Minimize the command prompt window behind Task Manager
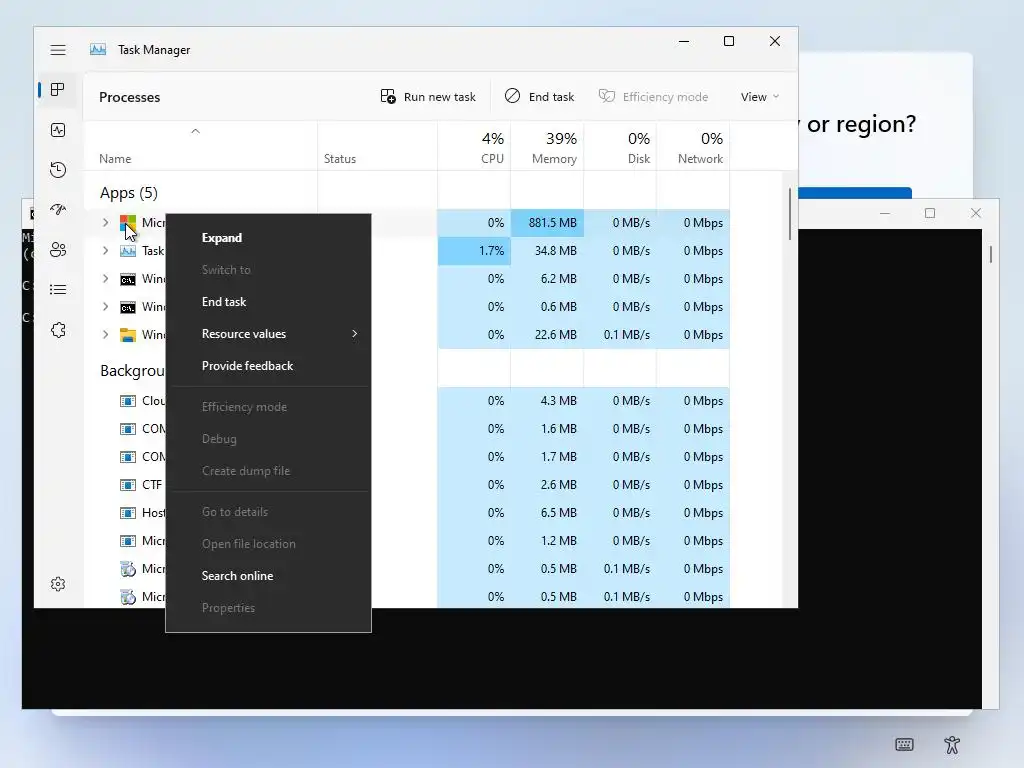1024x768 pixels. tap(885, 213)
